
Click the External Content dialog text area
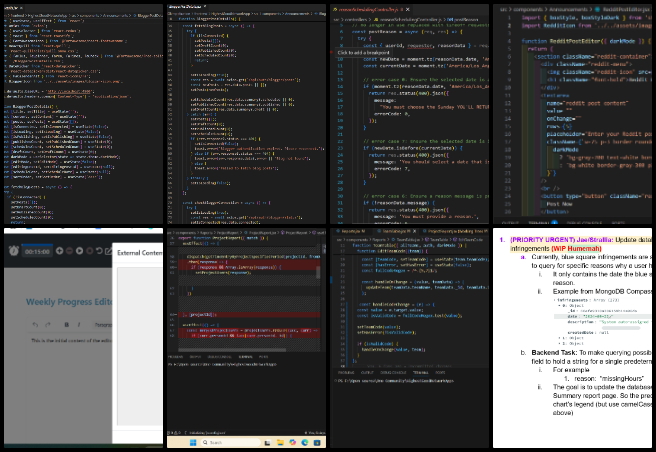pyautogui.click(x=140, y=346)
